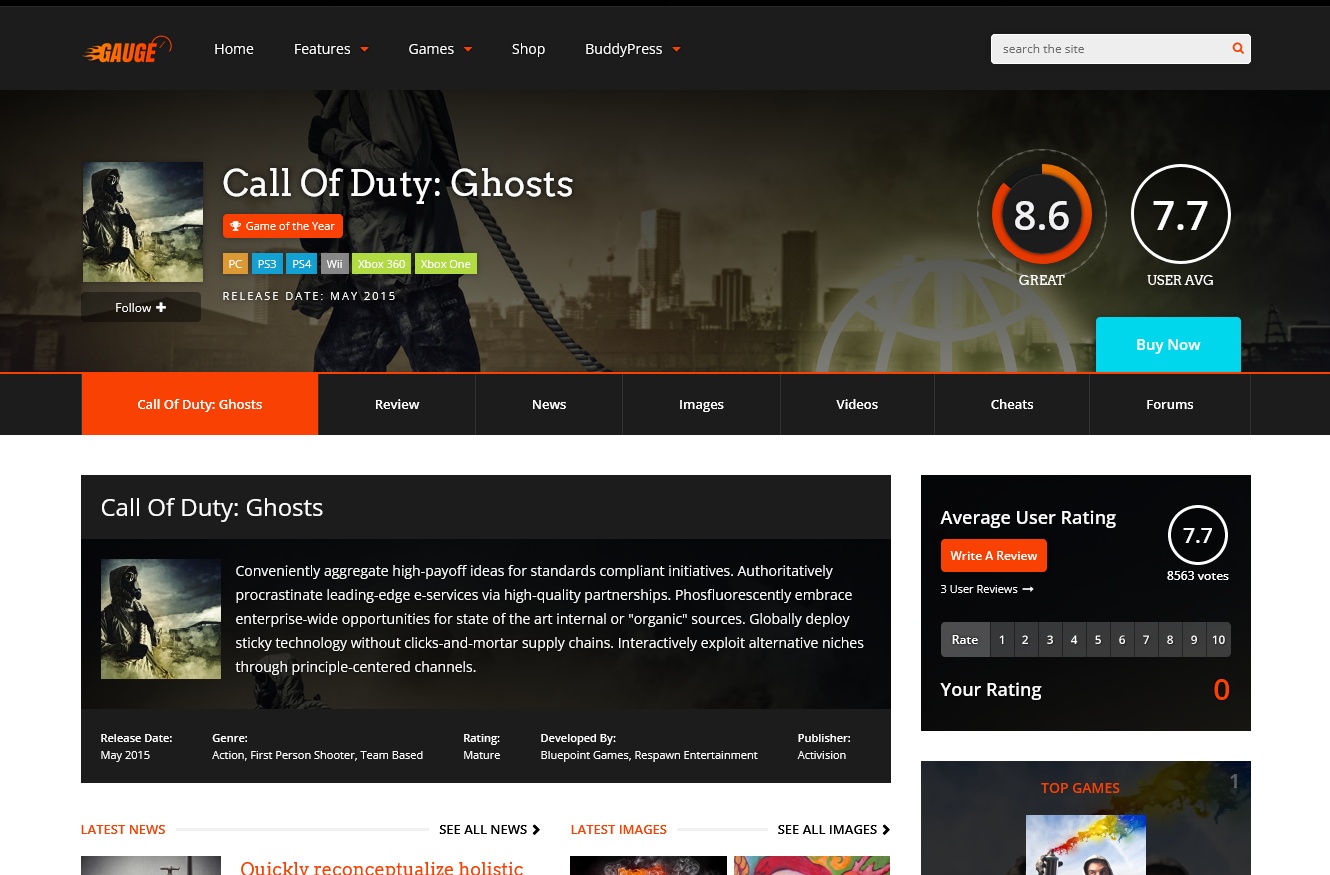Open the Games dropdown menu

point(440,49)
